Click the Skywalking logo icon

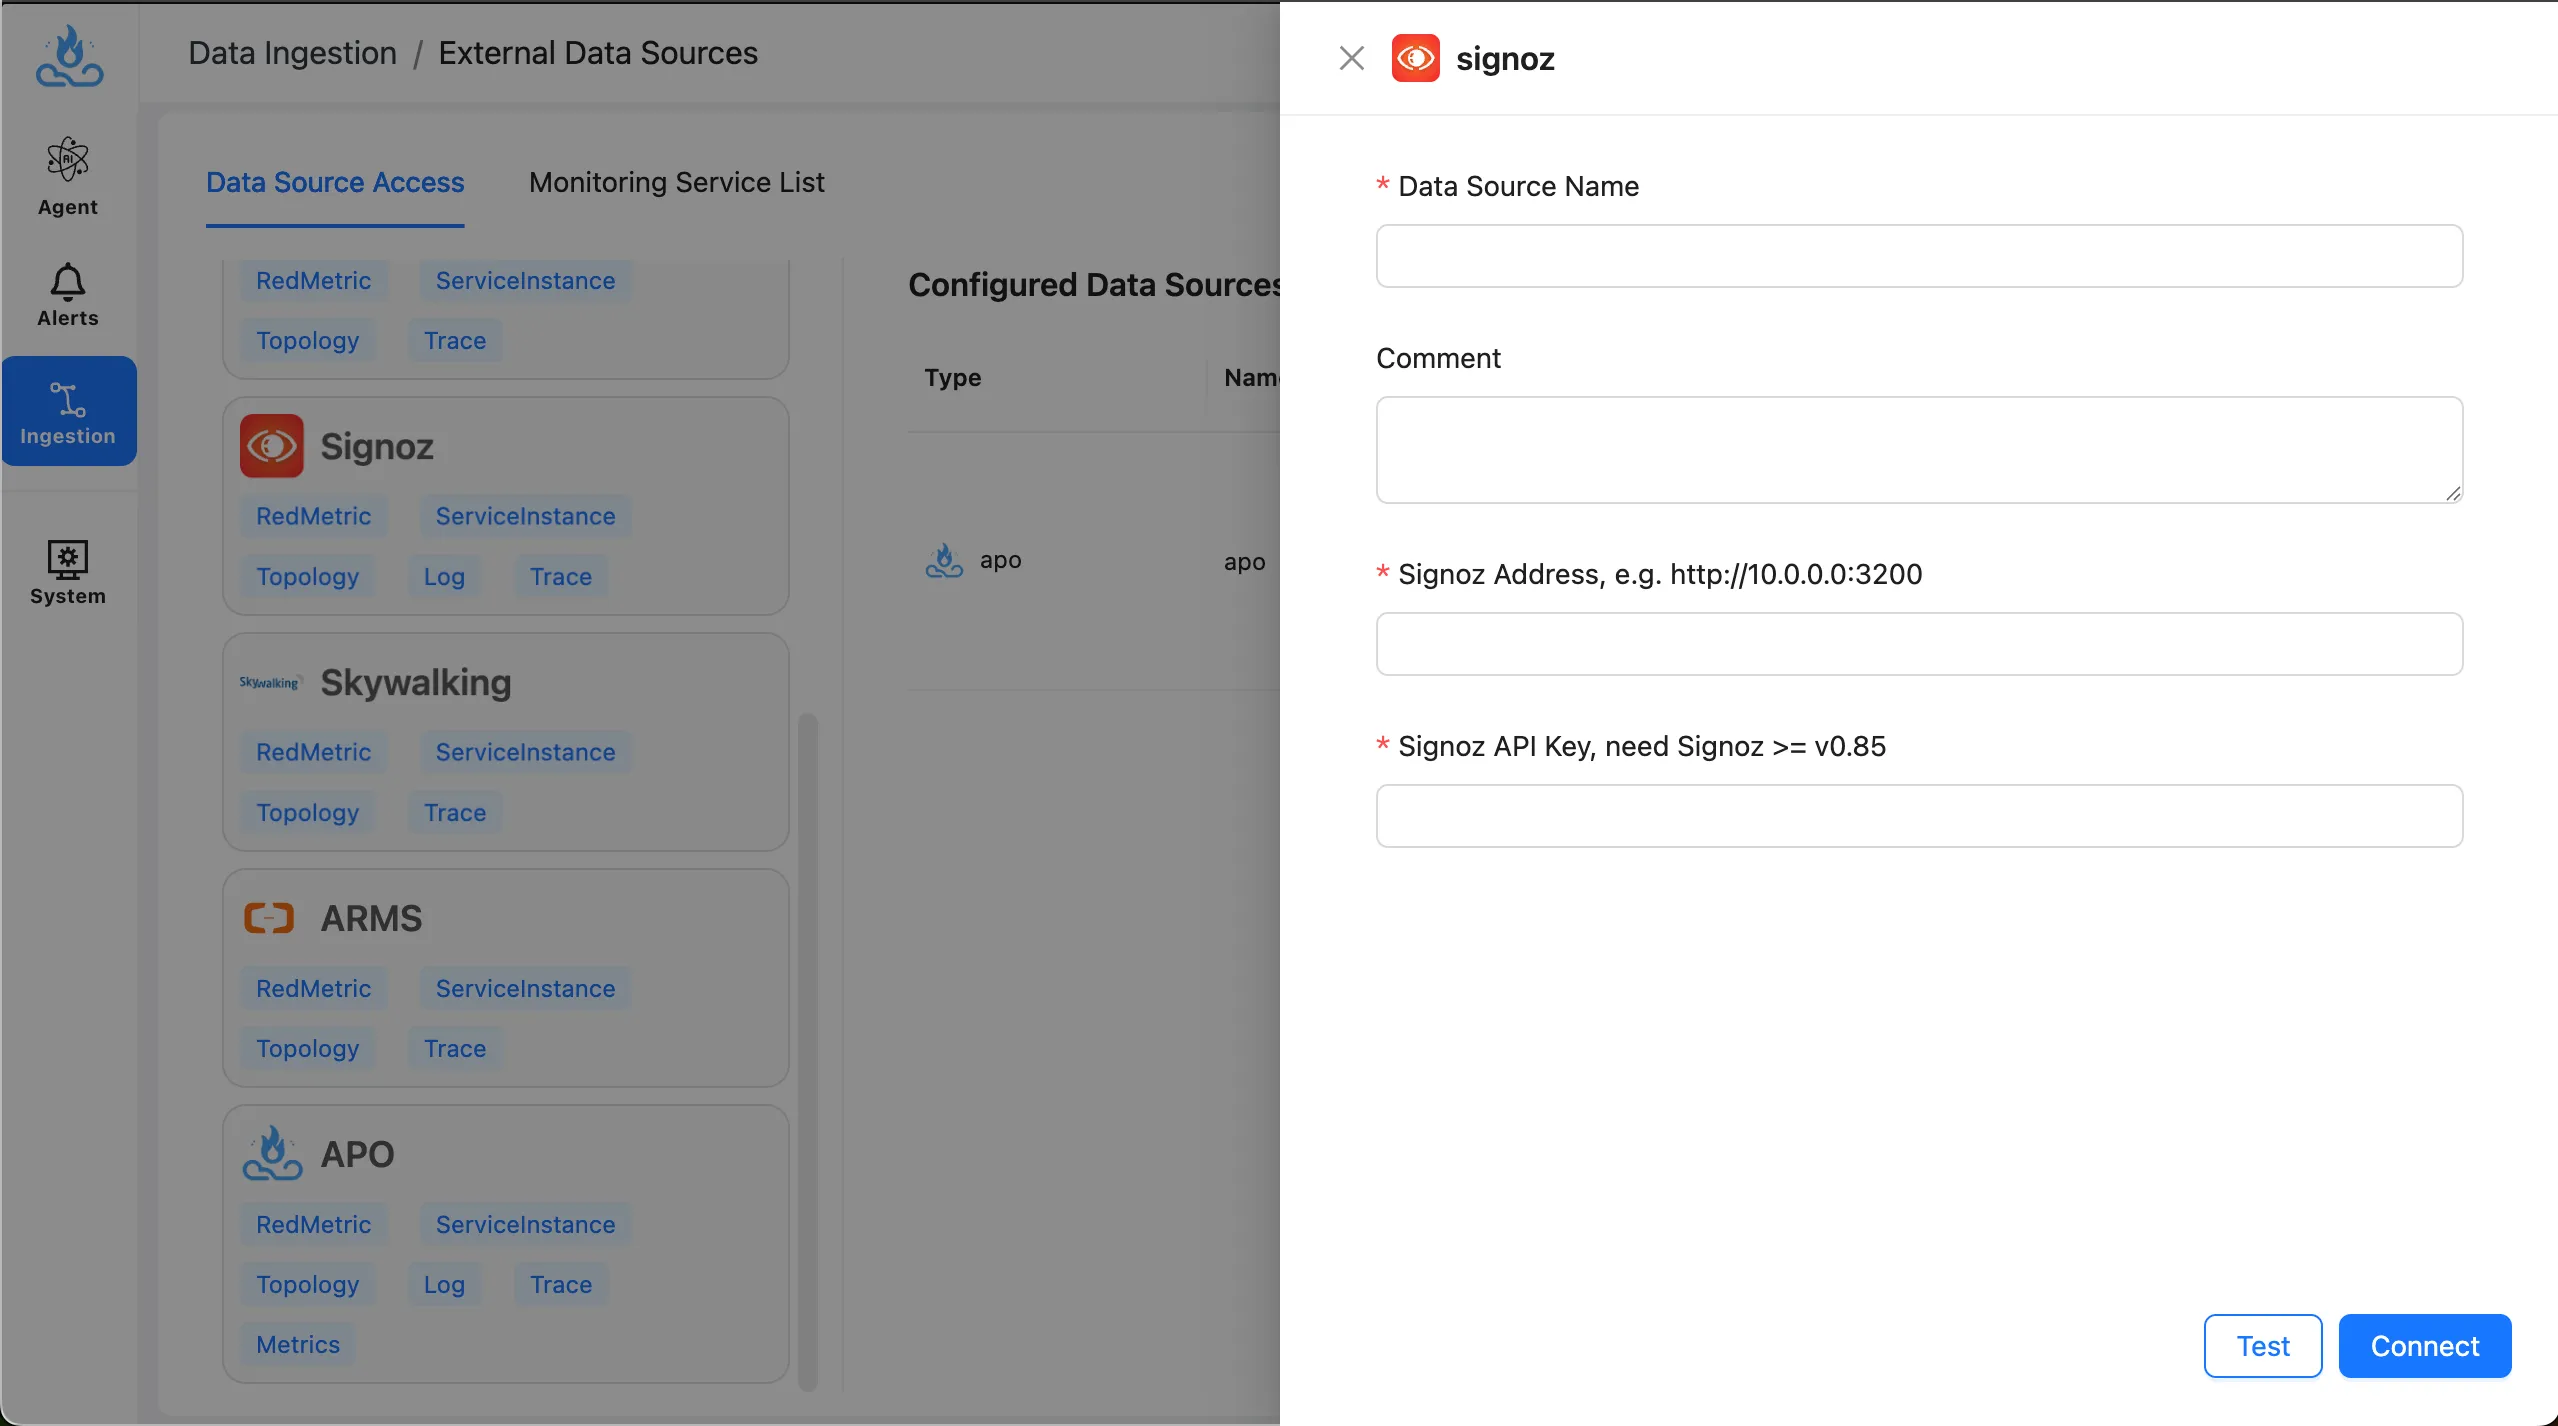270,683
